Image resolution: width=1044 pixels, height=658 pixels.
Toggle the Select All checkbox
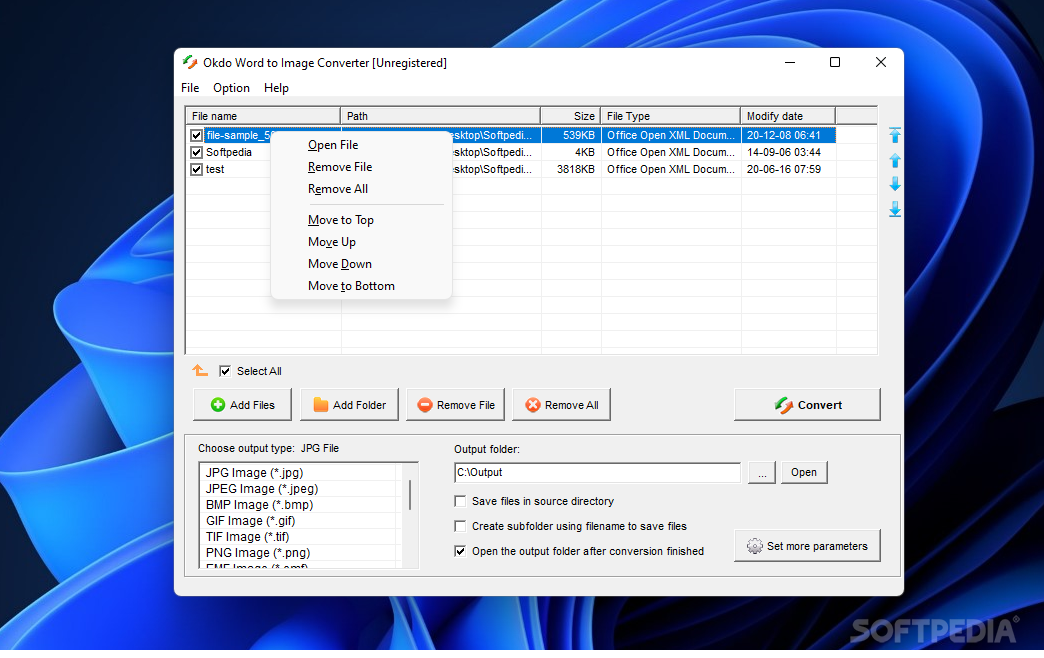tap(225, 371)
